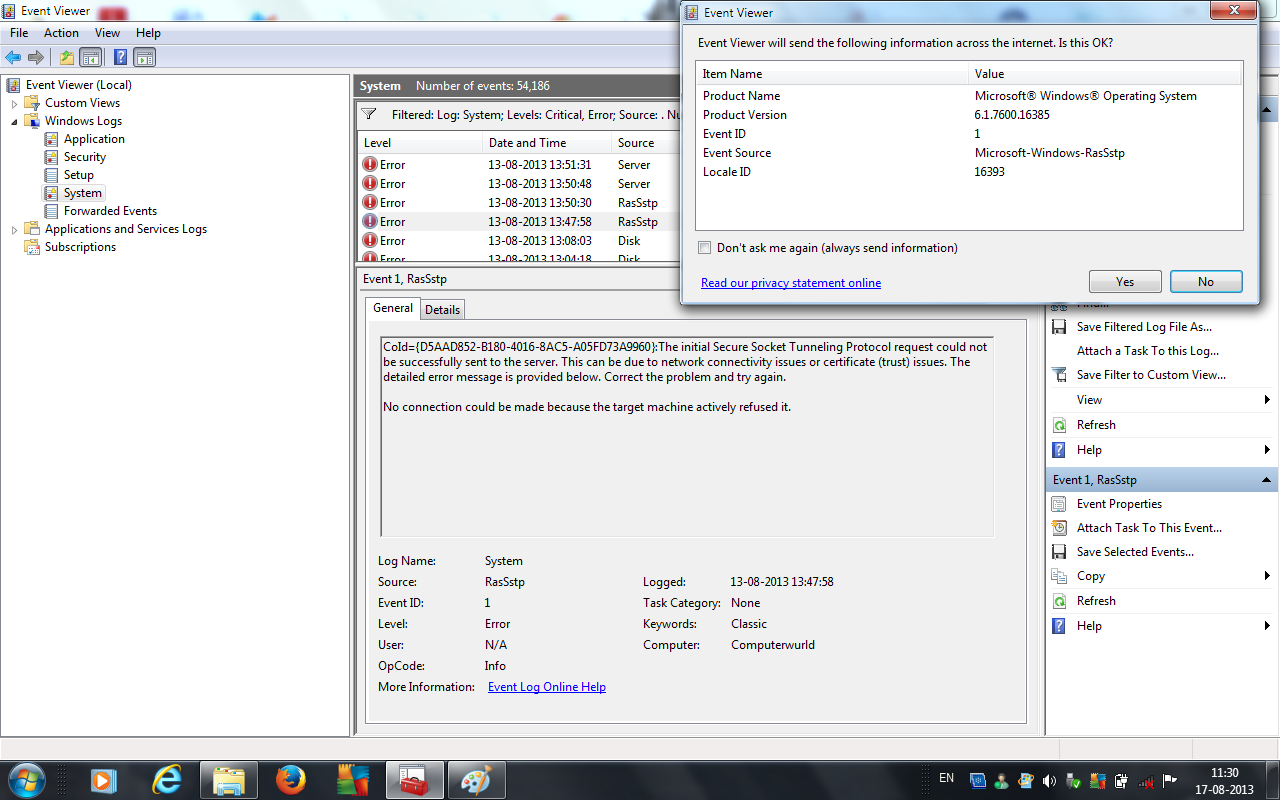The width and height of the screenshot is (1280, 800).
Task: Click the power plug battery tray icon
Action: click(1122, 781)
